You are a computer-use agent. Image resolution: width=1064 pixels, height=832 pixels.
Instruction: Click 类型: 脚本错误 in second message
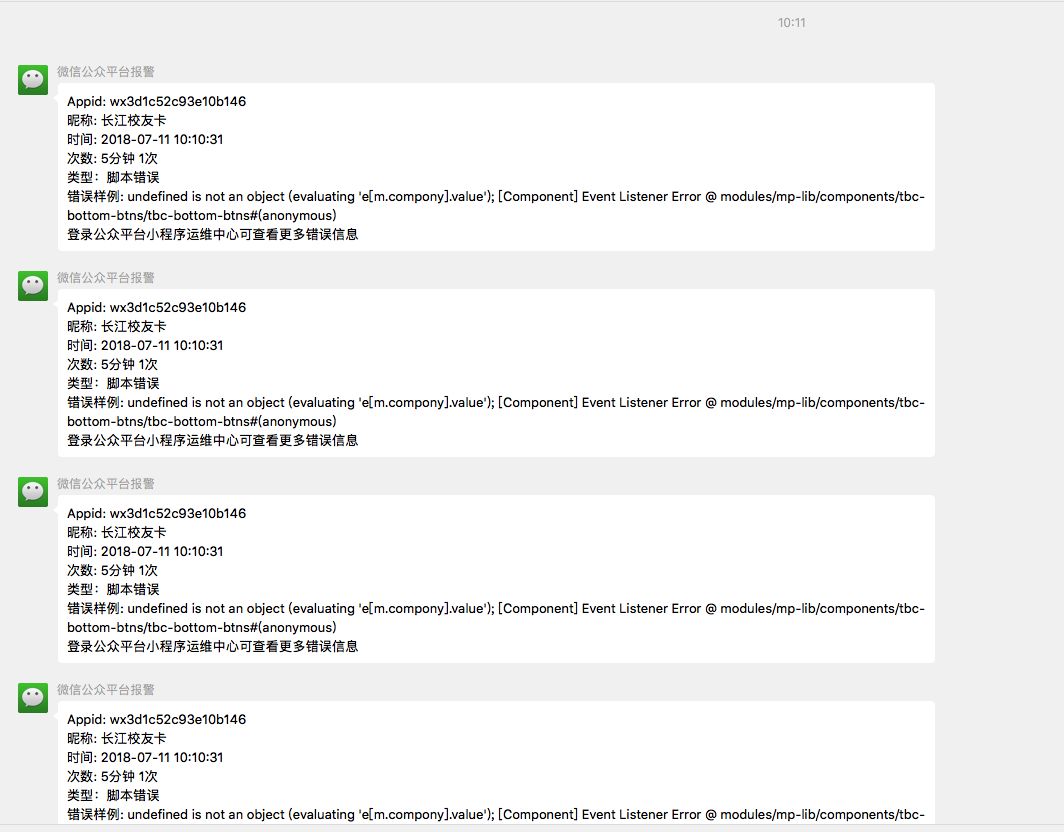[113, 383]
